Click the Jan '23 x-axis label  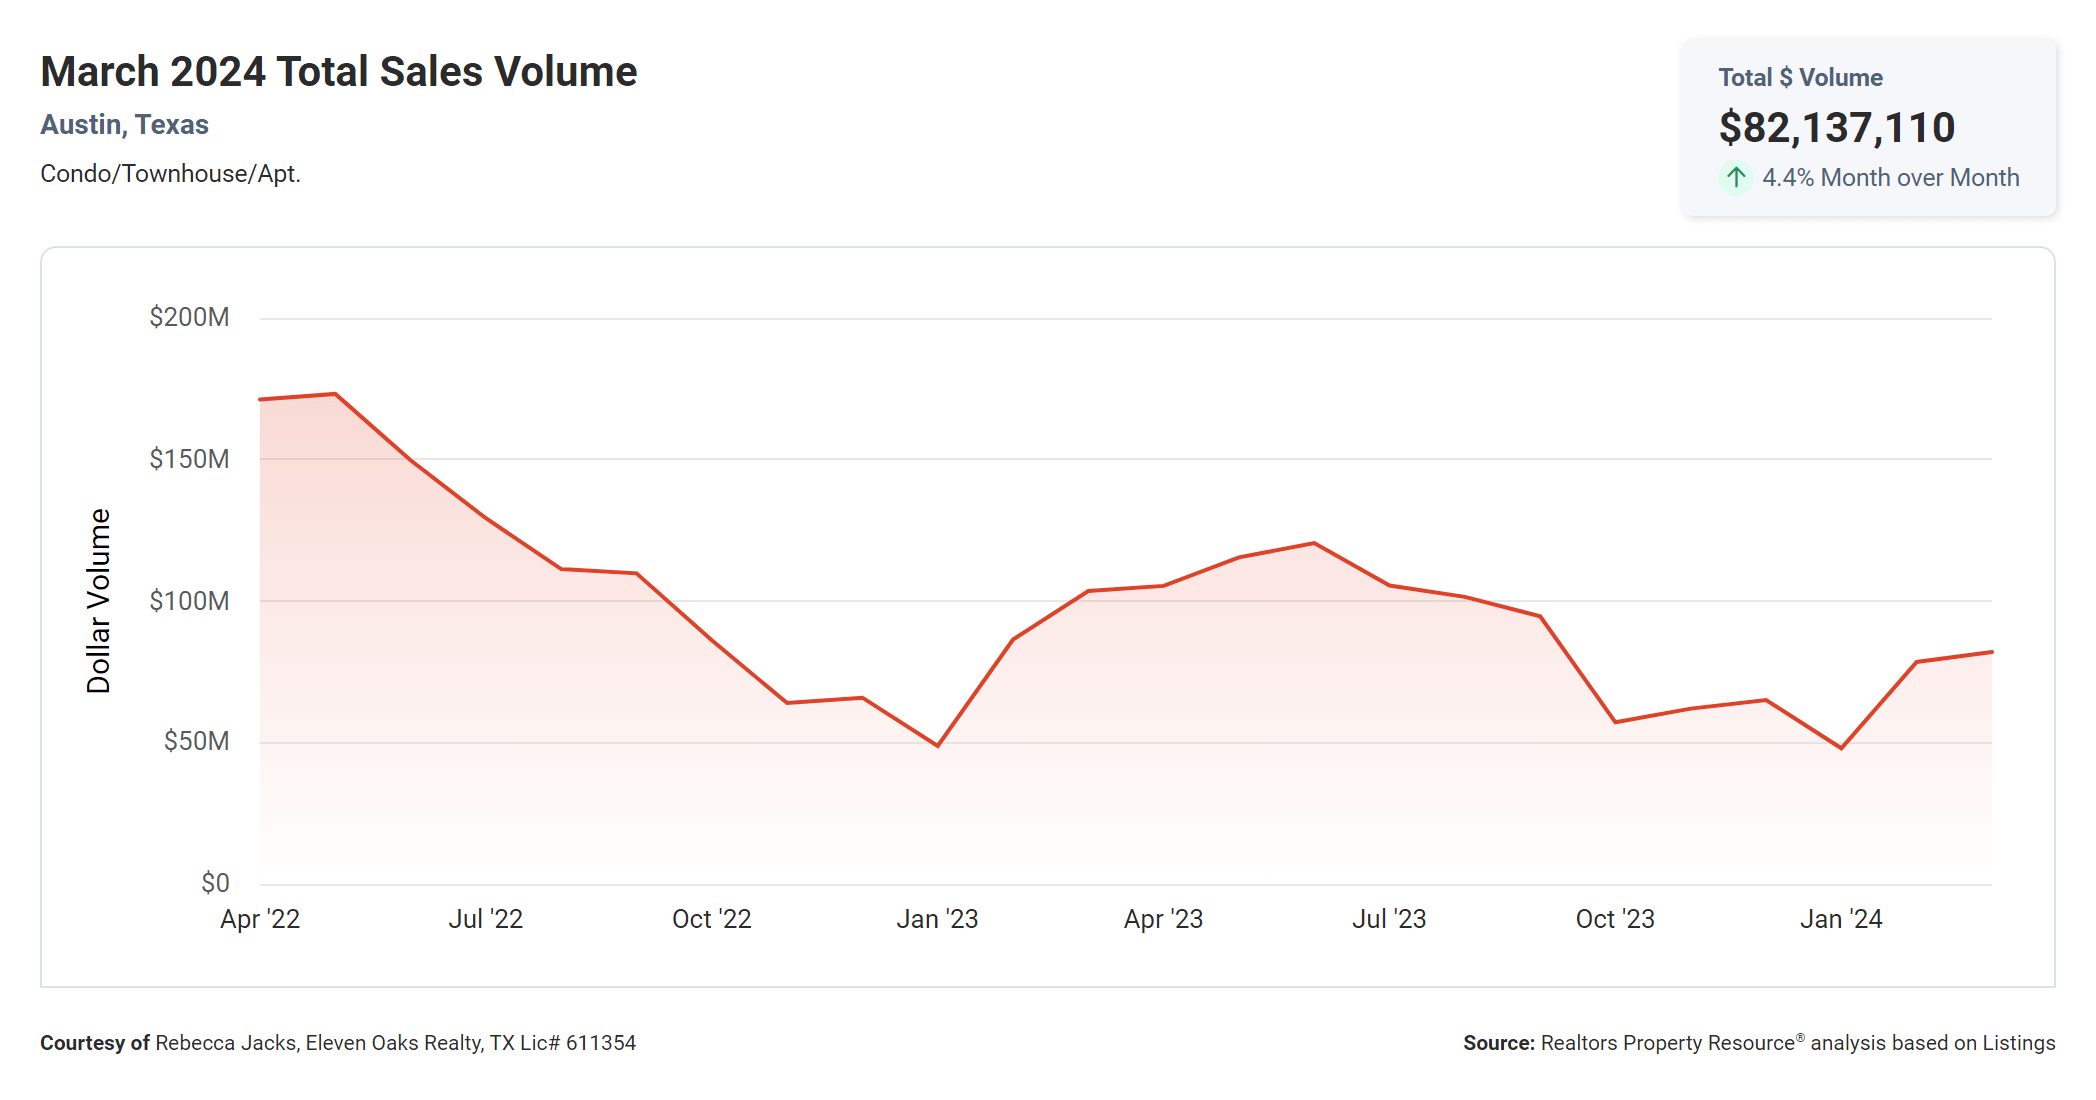[x=937, y=919]
